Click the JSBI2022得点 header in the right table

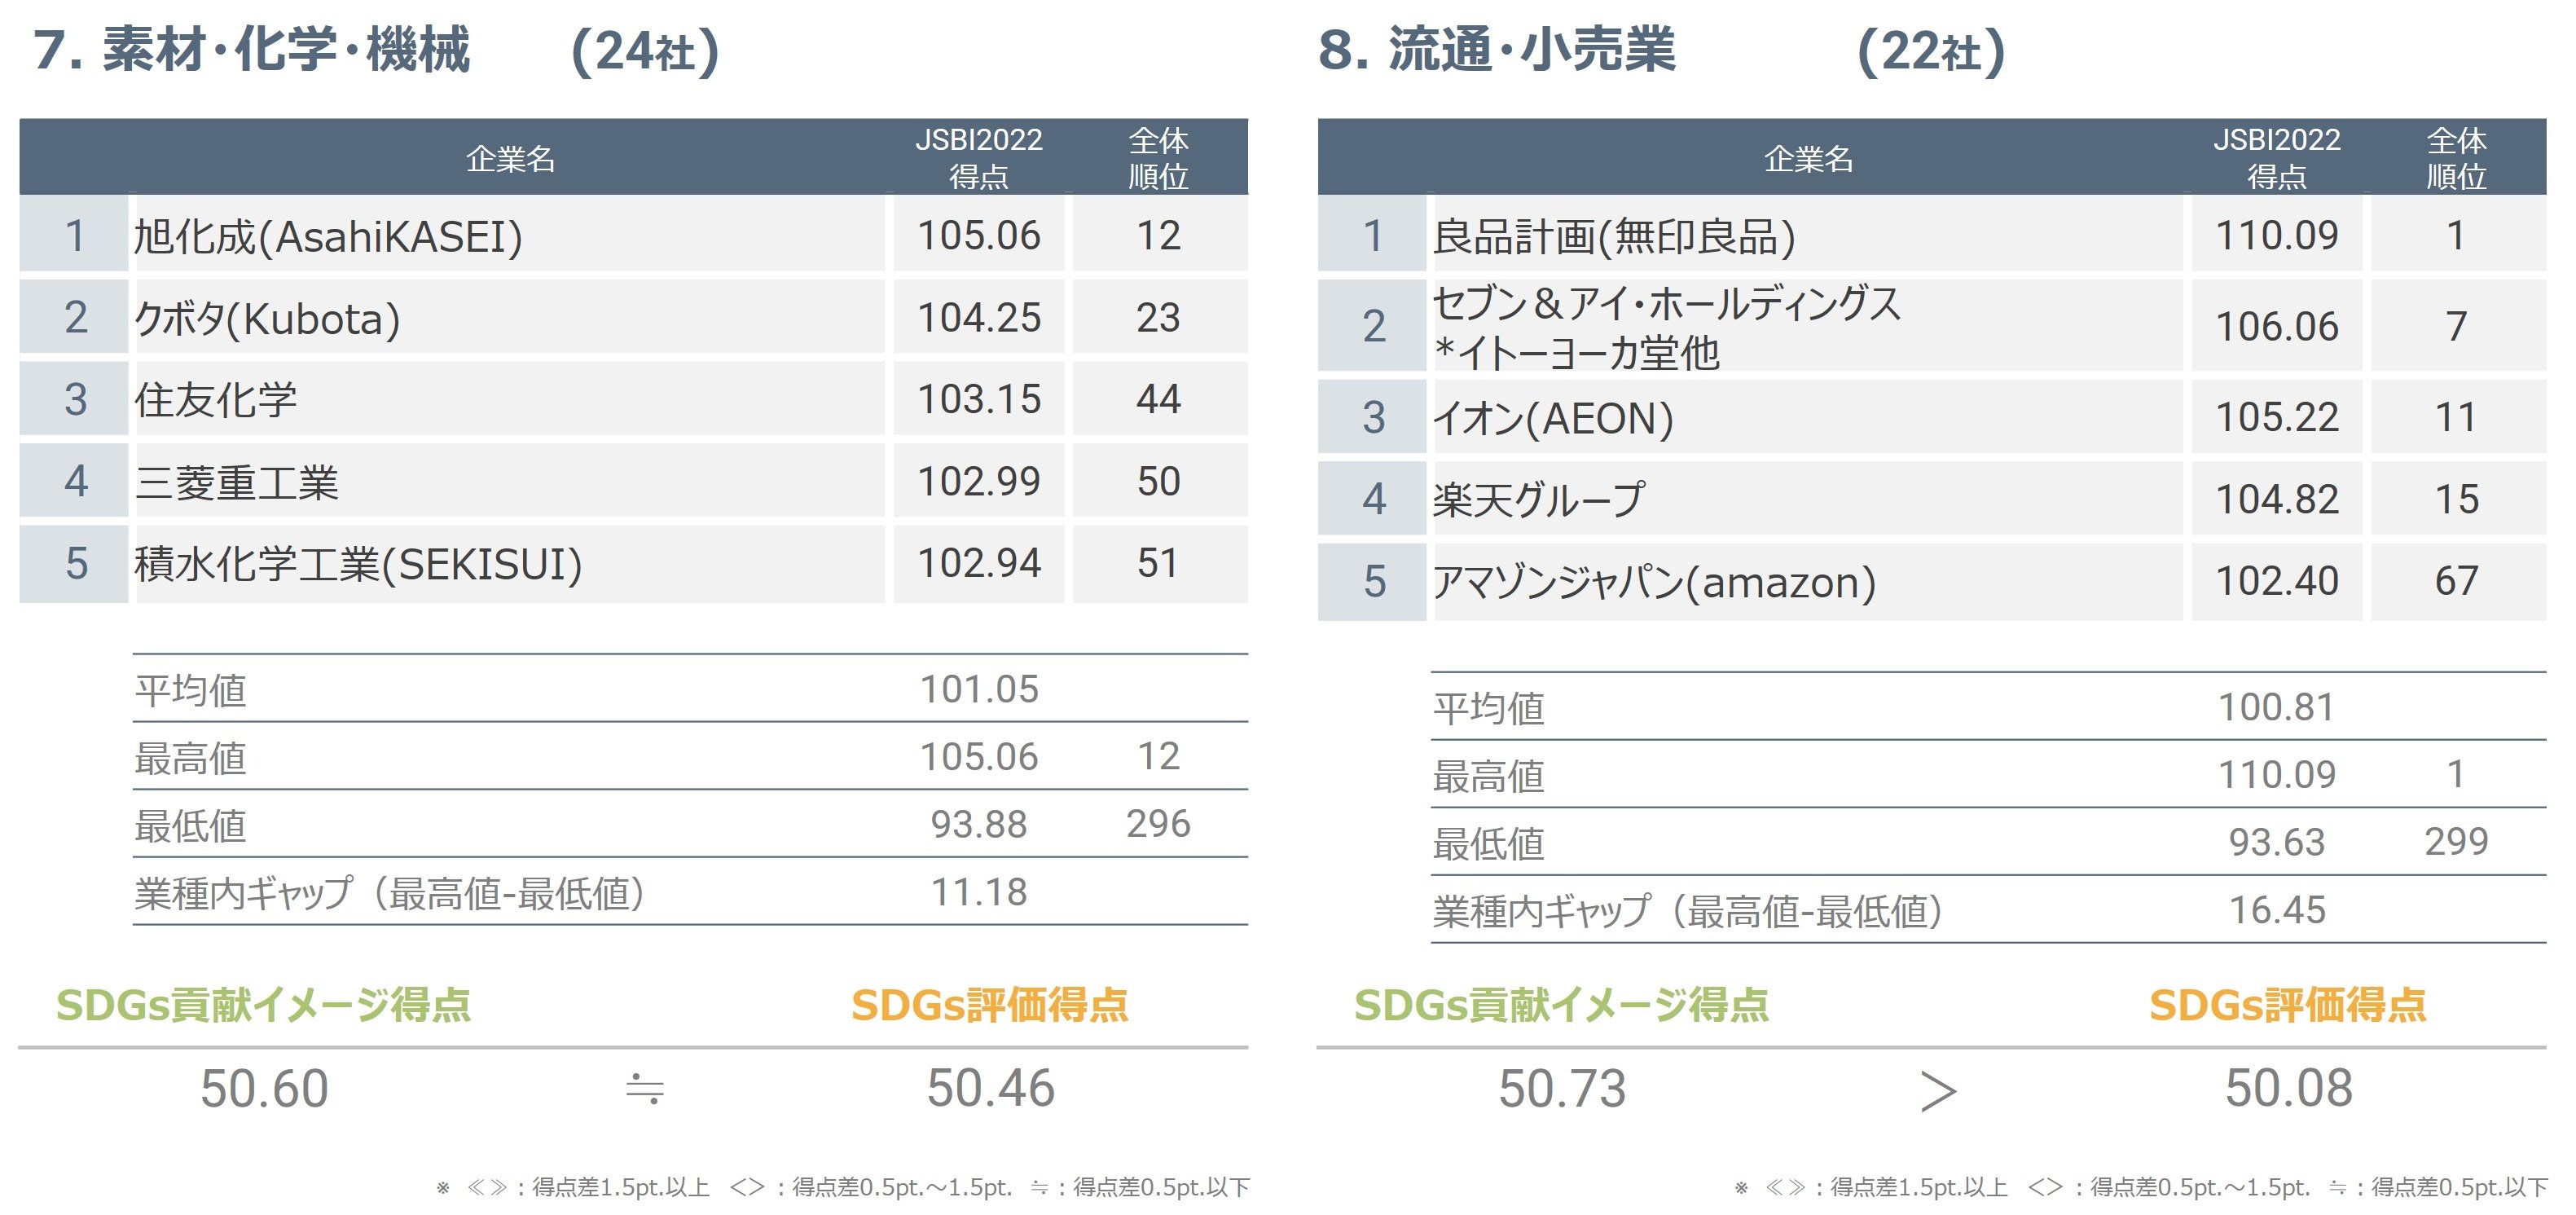[x=2277, y=158]
